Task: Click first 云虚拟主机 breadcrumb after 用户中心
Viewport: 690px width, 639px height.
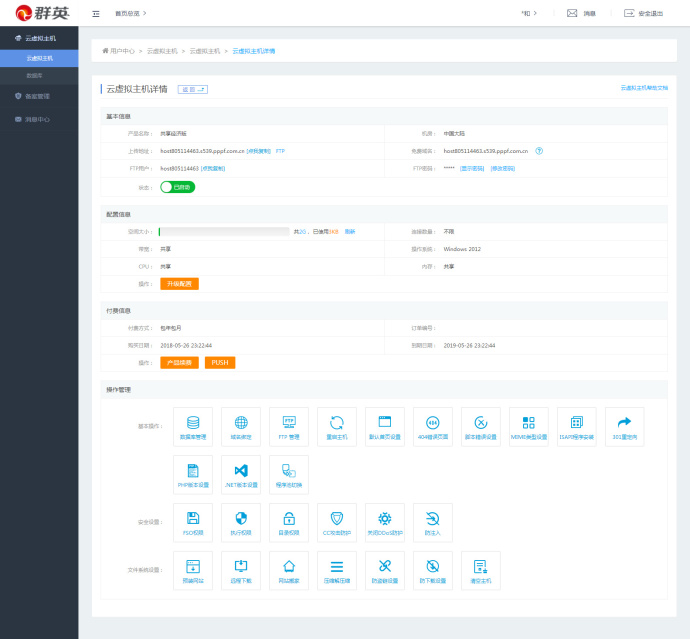Action: [x=162, y=51]
